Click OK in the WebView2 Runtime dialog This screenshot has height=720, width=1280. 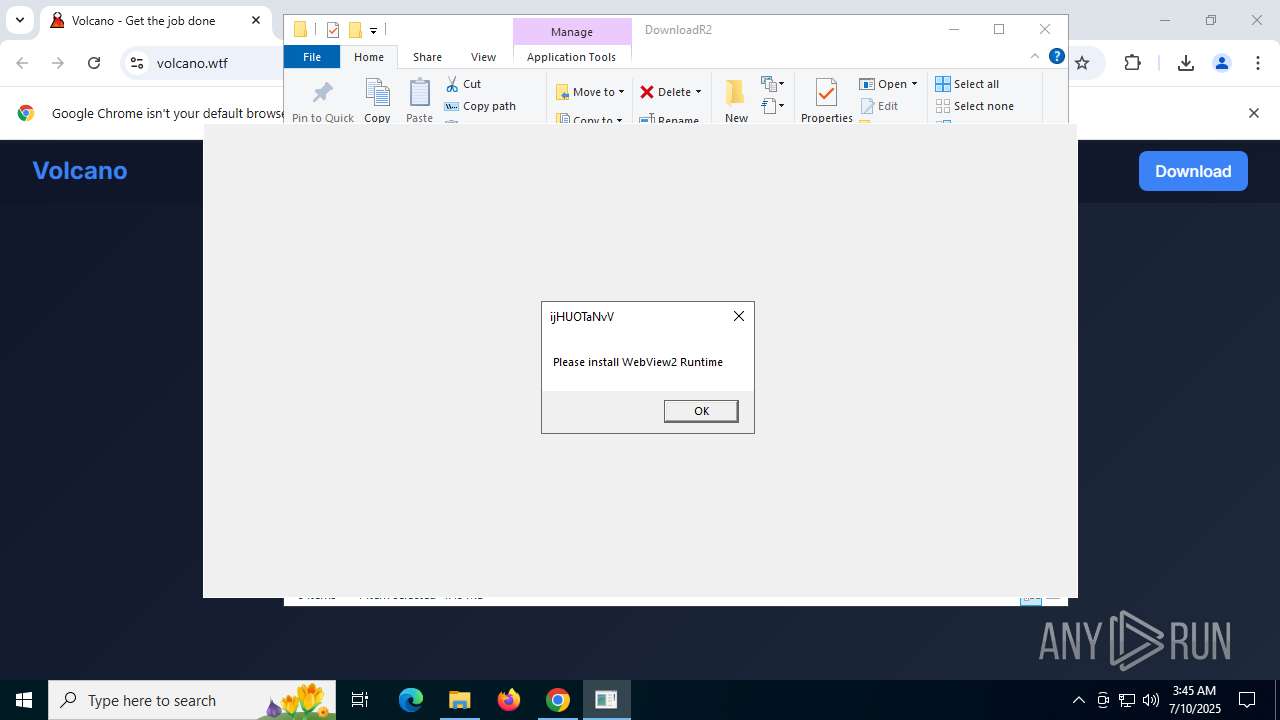(701, 411)
